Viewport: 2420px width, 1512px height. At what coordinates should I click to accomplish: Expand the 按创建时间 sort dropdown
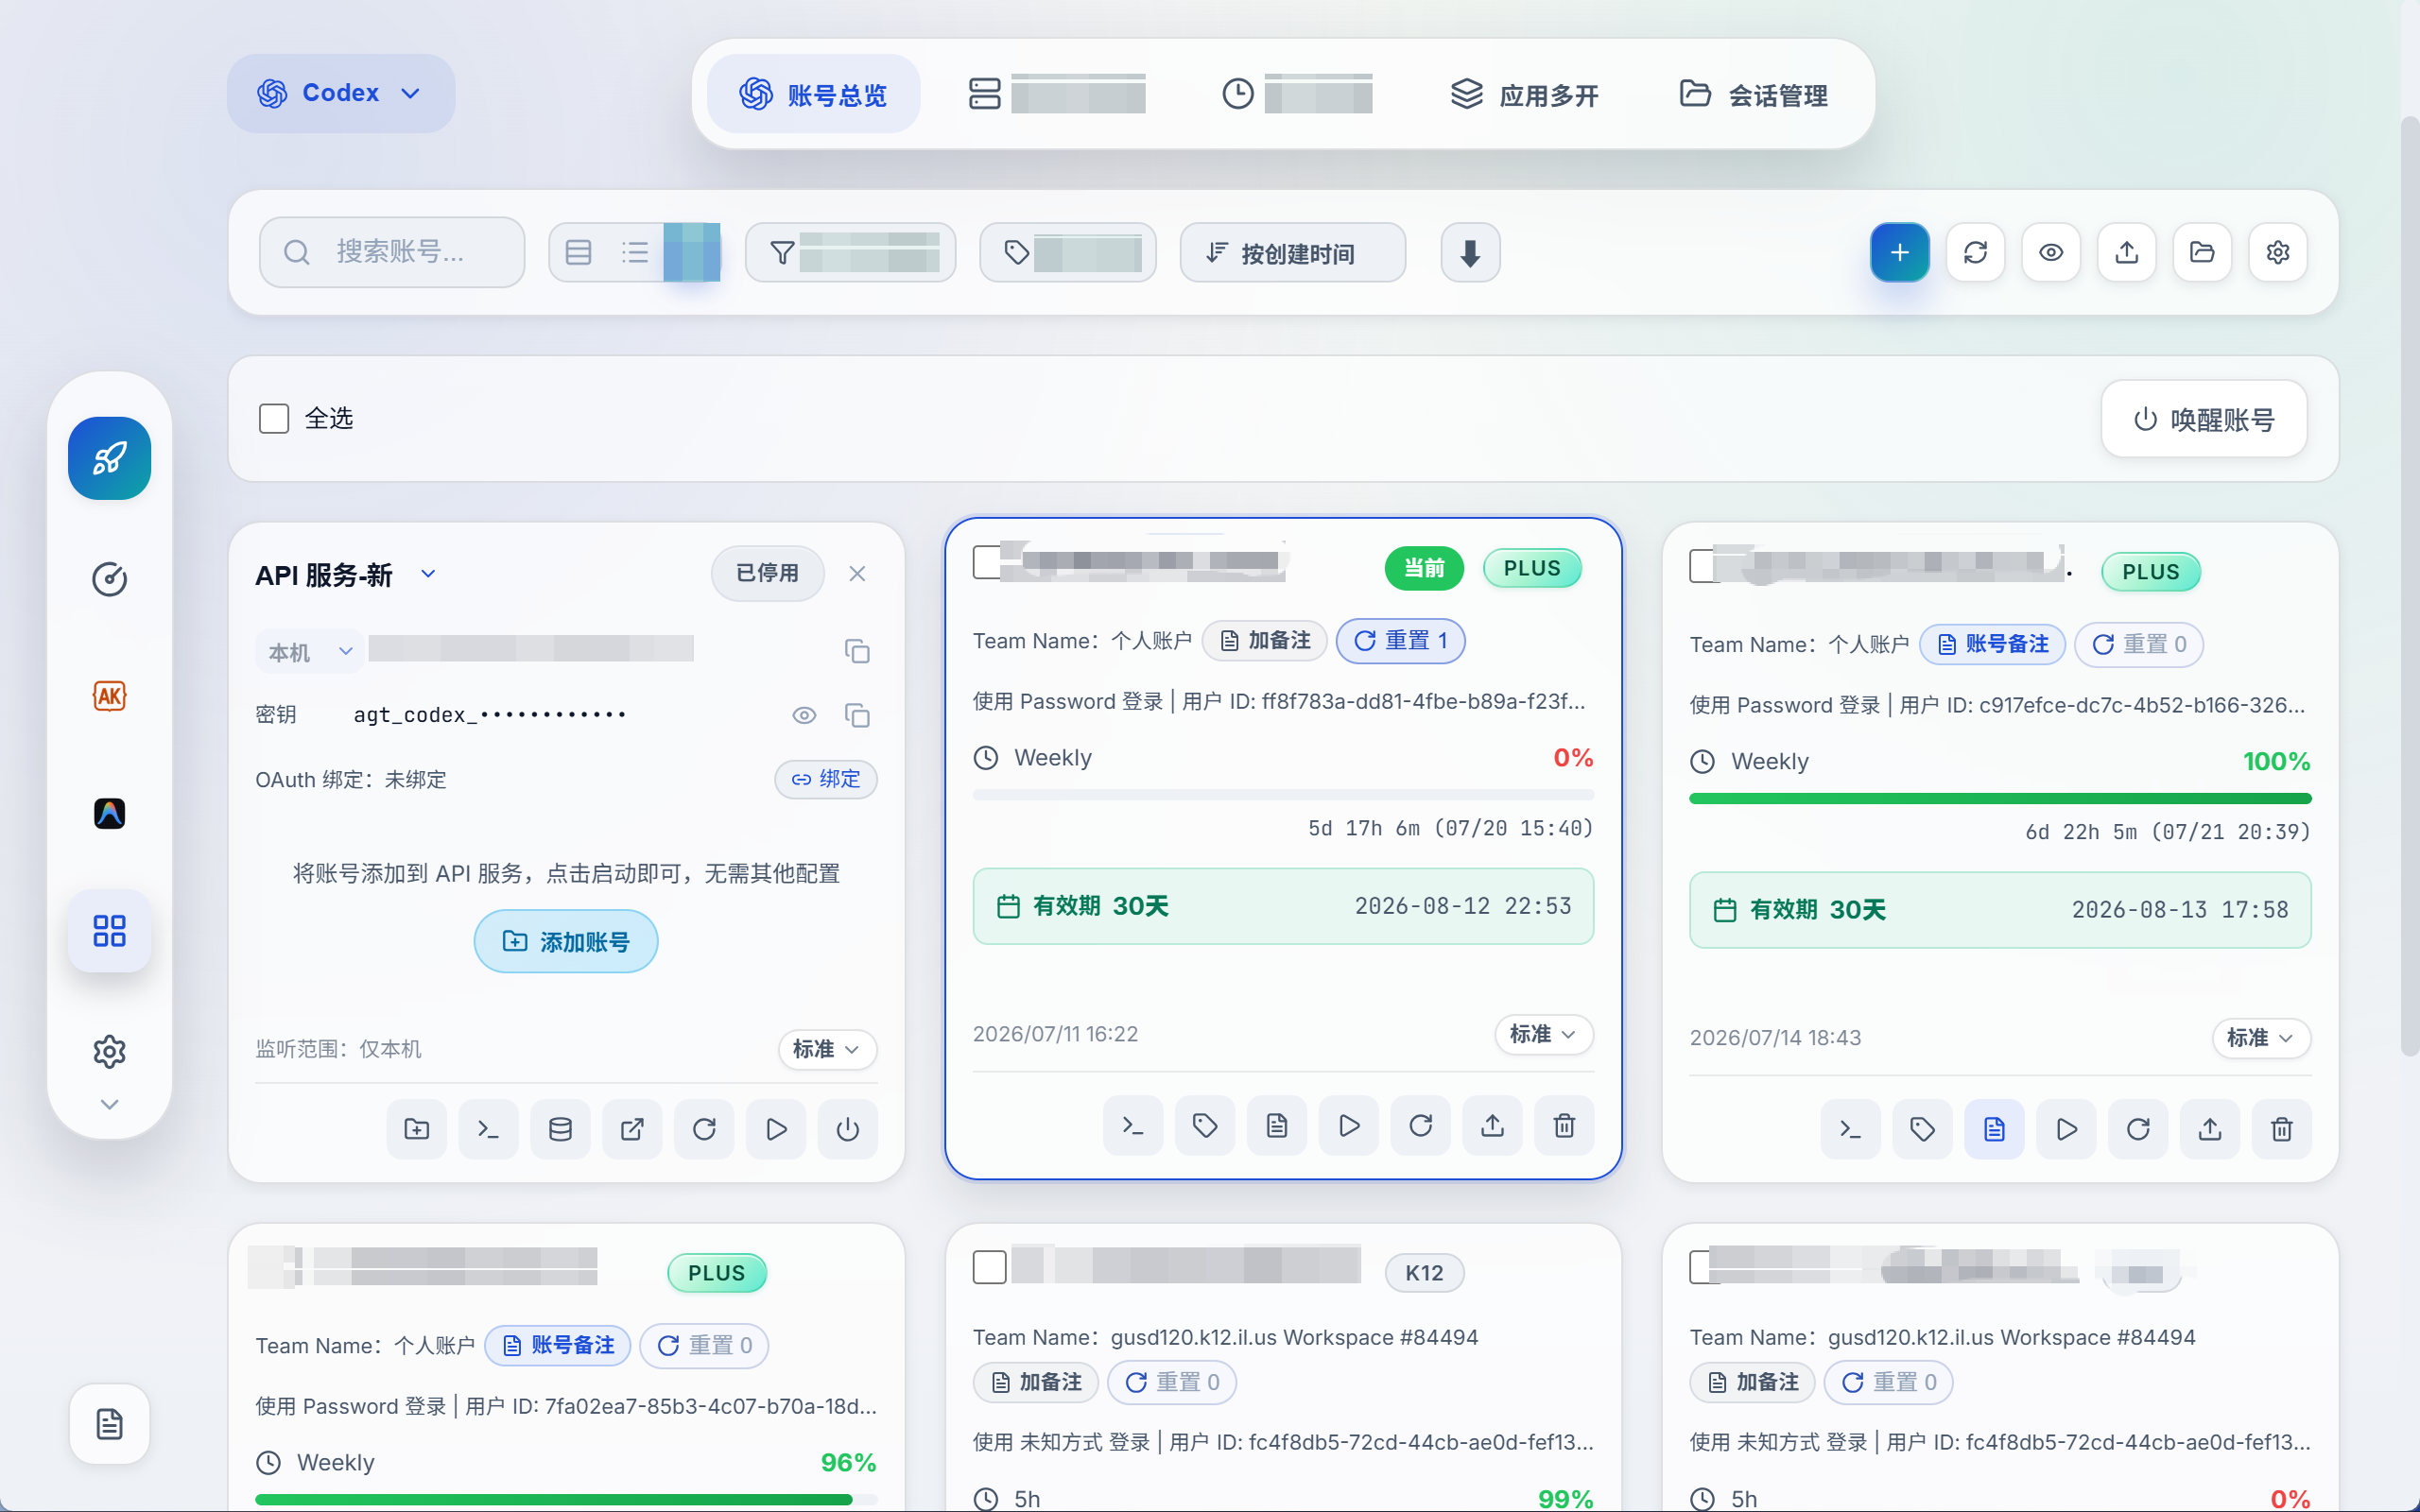[1292, 253]
